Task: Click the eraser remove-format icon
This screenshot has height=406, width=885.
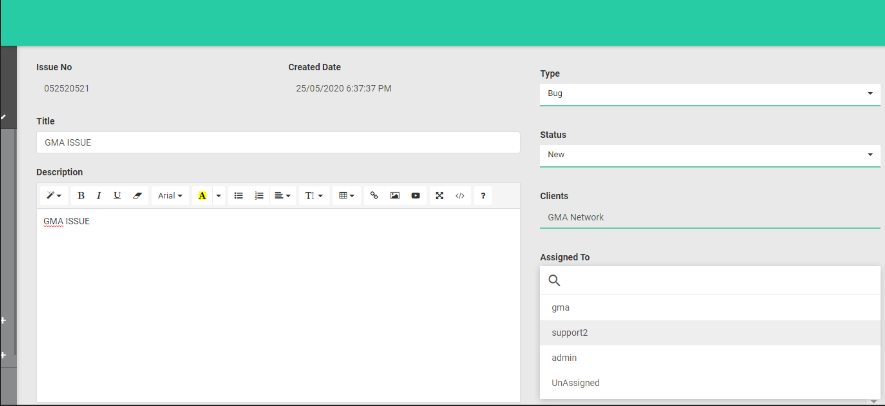Action: point(138,196)
